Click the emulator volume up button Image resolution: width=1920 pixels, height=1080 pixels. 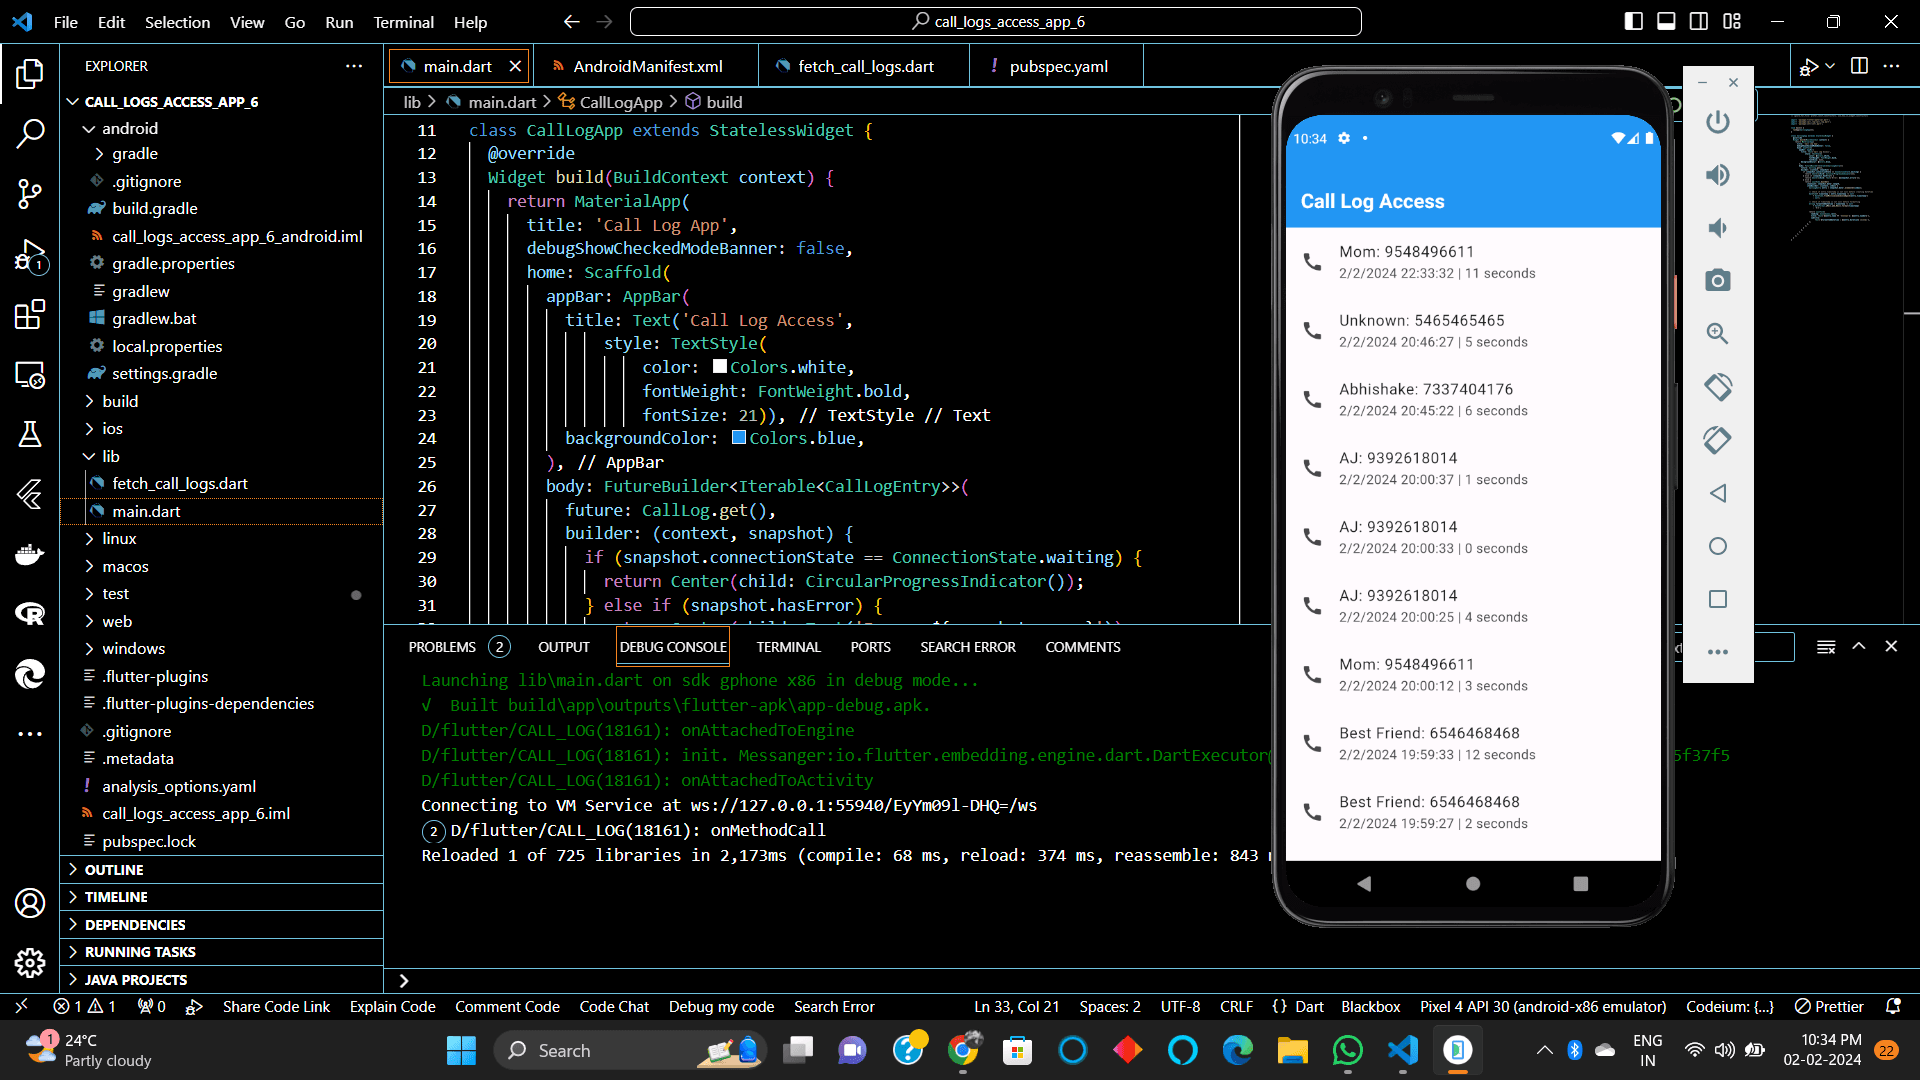tap(1718, 175)
